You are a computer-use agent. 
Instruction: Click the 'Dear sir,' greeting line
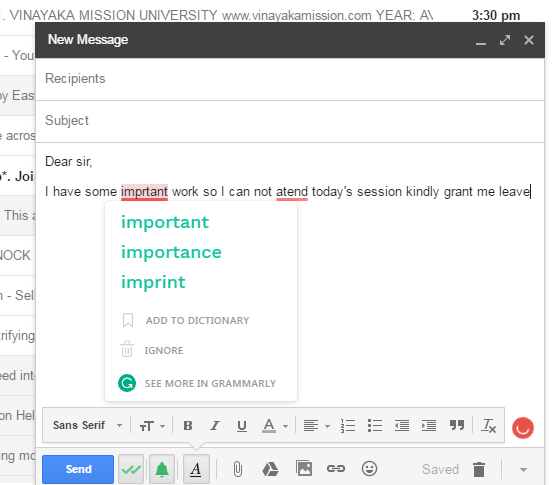[x=69, y=162]
